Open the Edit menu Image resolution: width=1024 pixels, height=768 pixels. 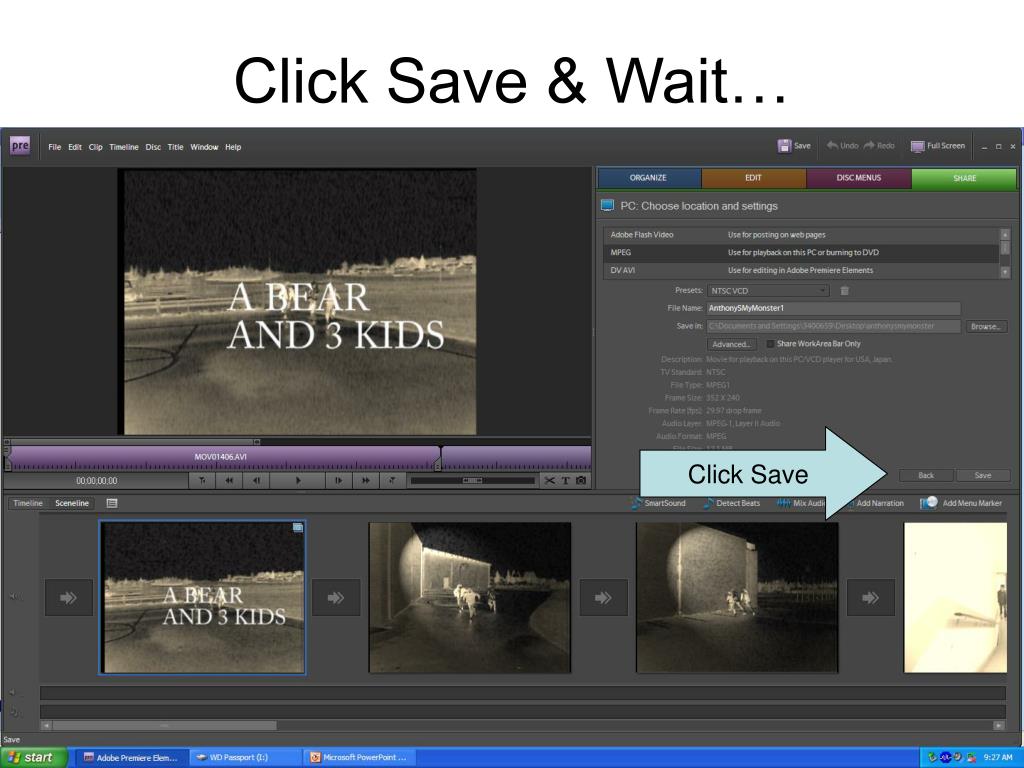(75, 147)
